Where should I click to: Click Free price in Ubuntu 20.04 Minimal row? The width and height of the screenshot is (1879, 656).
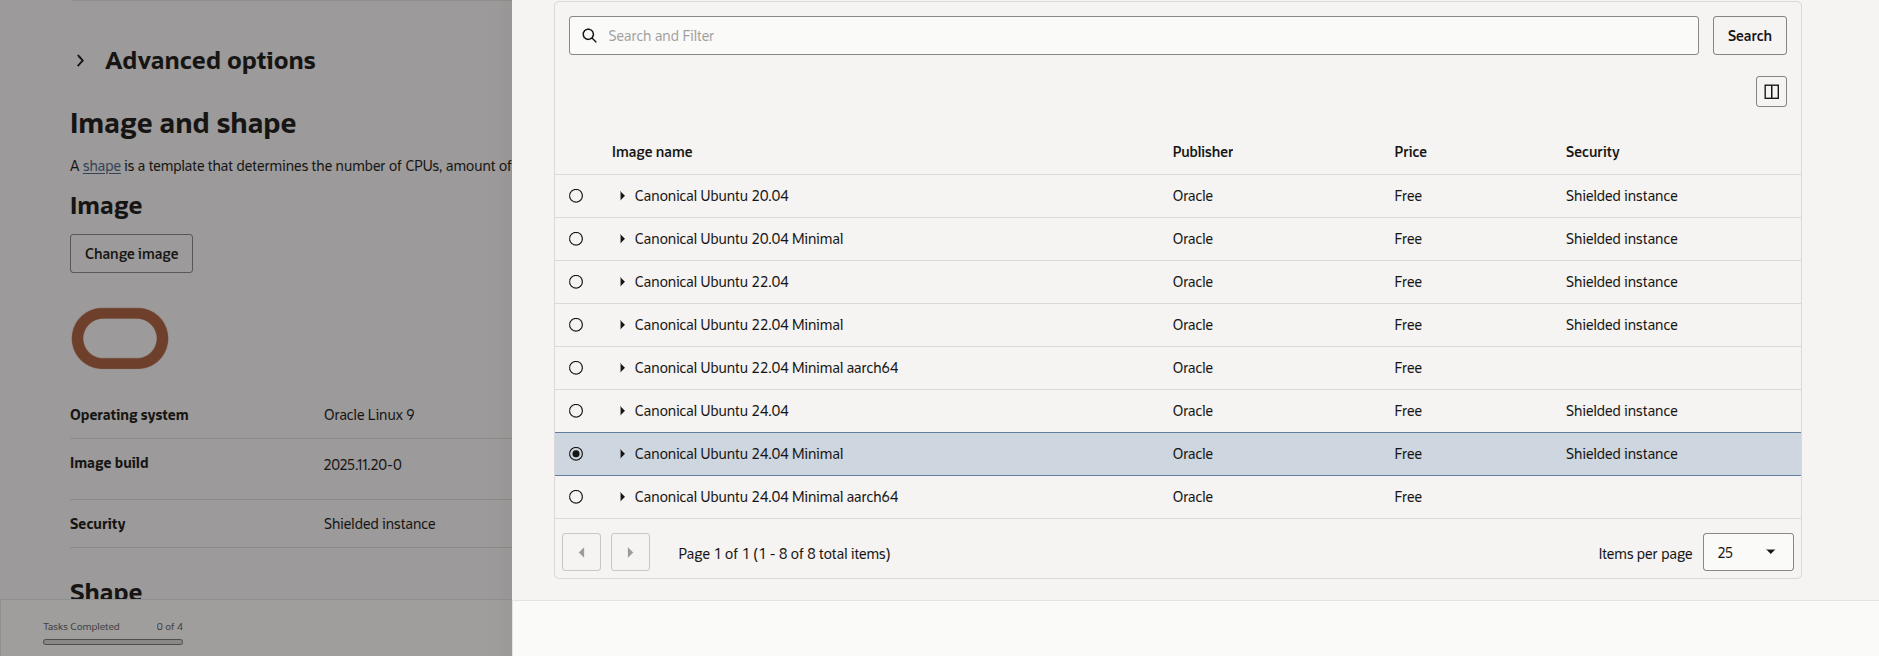pyautogui.click(x=1408, y=239)
